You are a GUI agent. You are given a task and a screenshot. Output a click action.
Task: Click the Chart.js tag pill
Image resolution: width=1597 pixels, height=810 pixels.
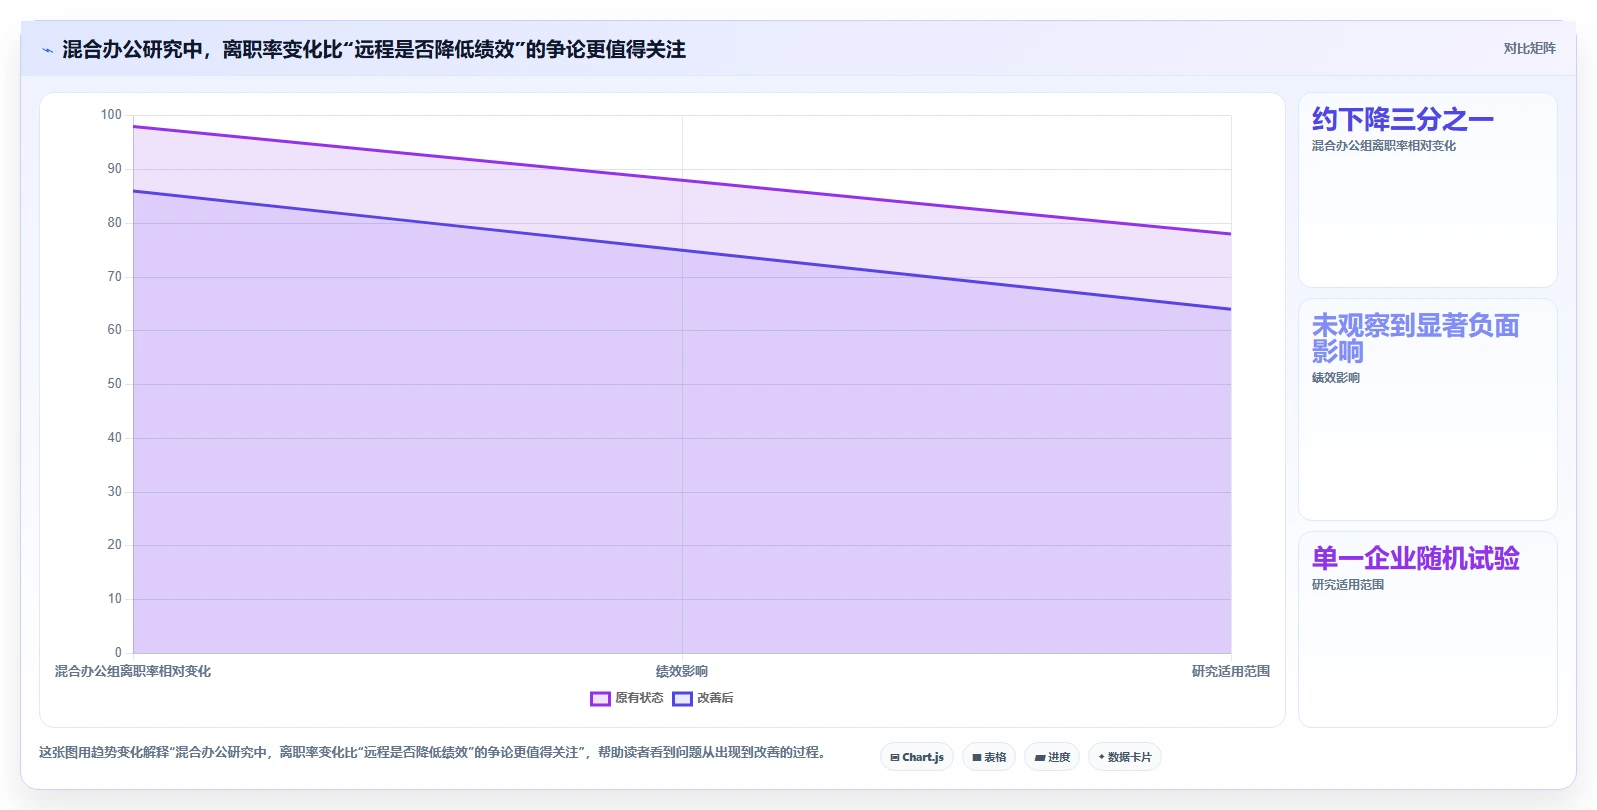[x=917, y=757]
